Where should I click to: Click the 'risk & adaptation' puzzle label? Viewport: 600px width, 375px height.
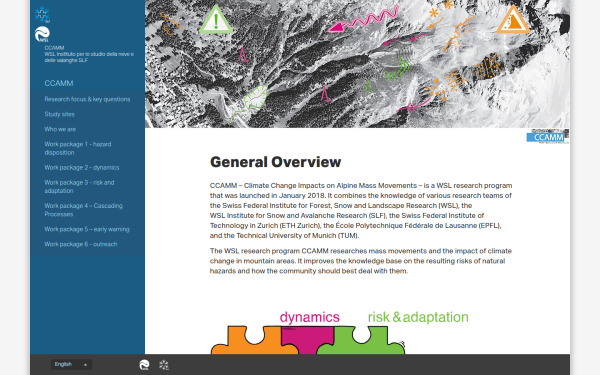click(x=418, y=317)
